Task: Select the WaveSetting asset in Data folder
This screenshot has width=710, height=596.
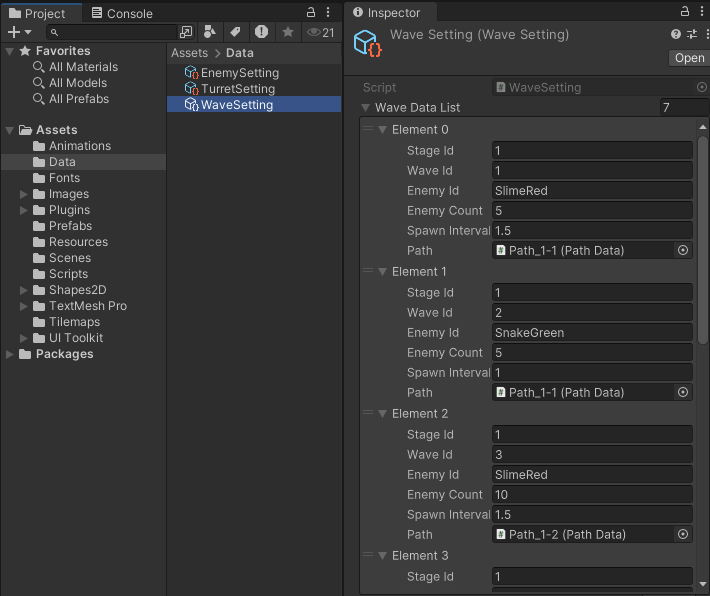Action: pos(254,105)
